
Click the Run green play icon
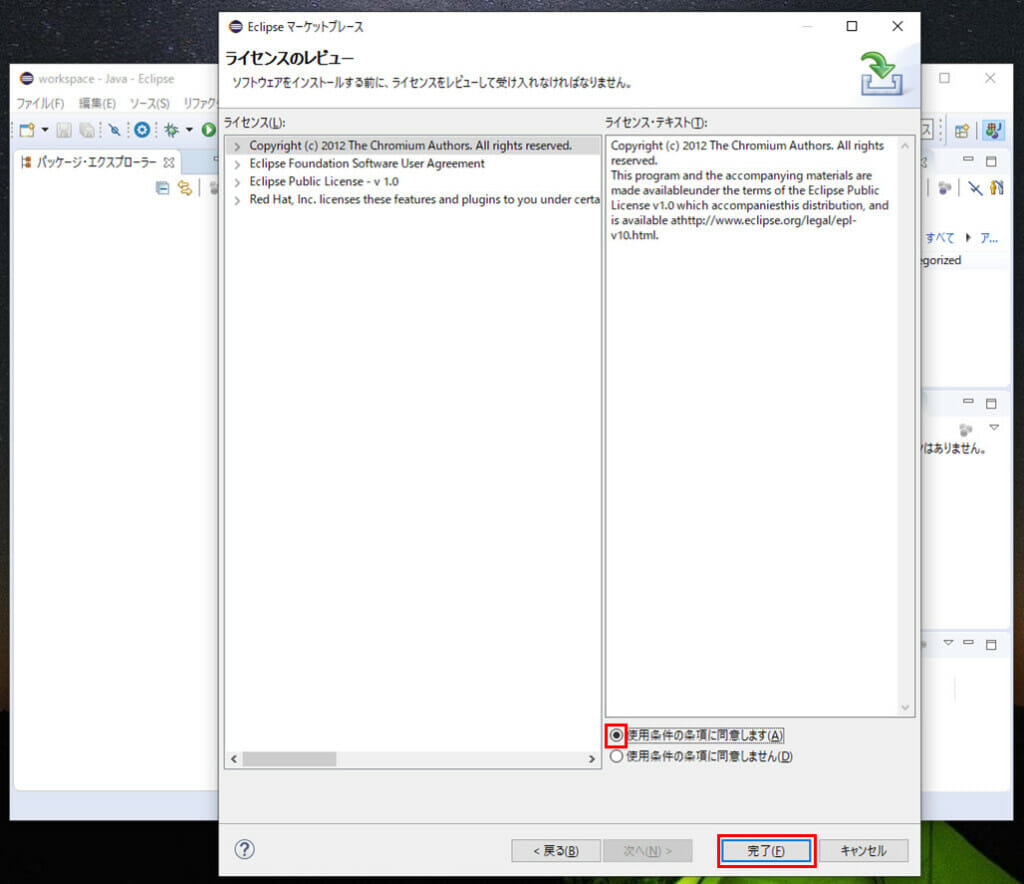click(210, 130)
